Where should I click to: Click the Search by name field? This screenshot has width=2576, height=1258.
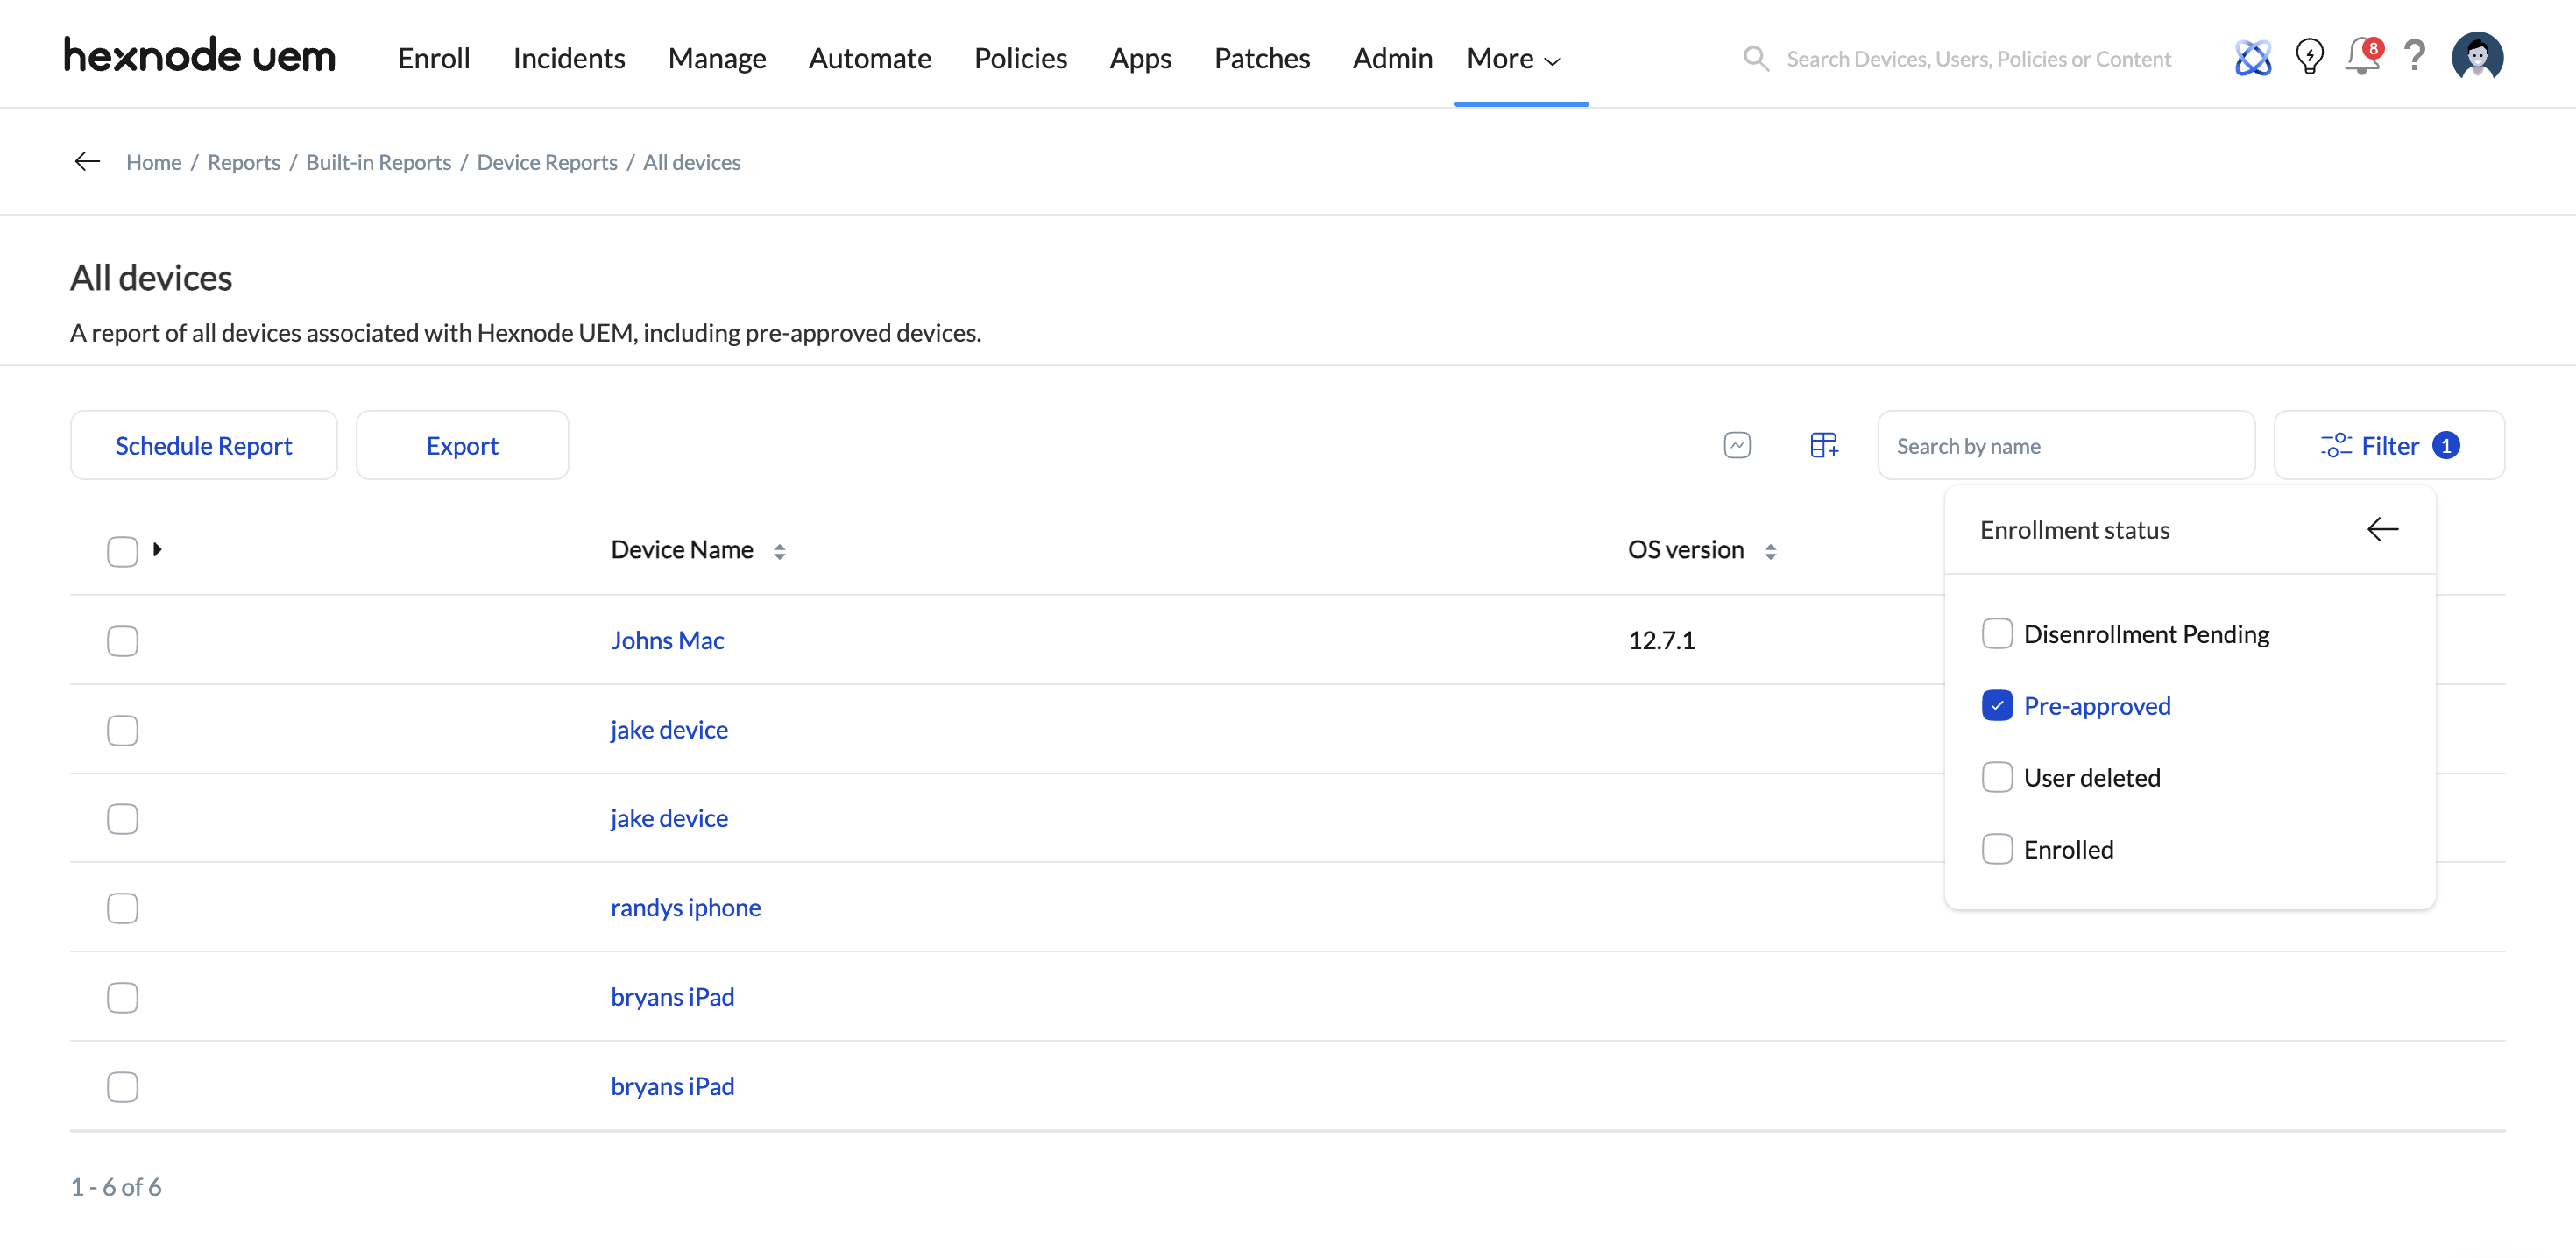(x=2065, y=446)
